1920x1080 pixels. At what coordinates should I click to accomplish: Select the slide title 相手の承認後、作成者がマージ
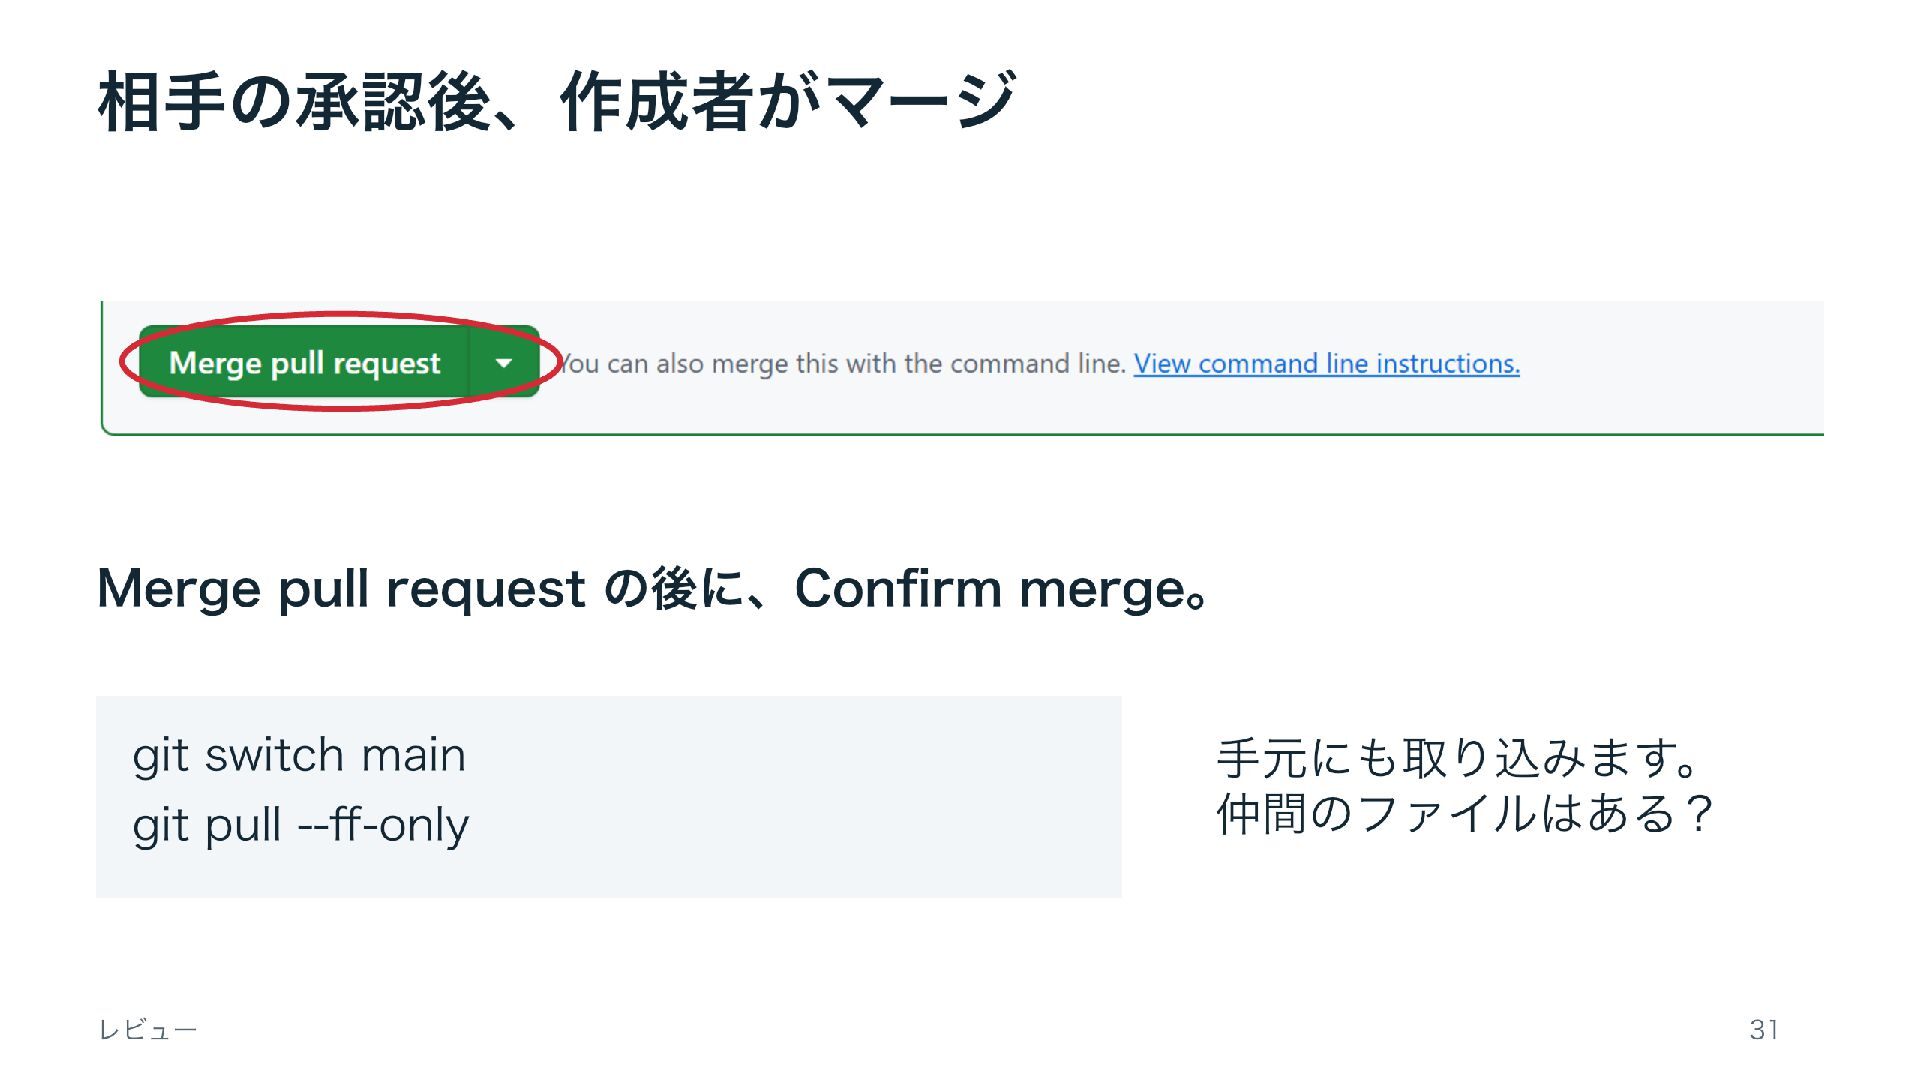click(557, 101)
